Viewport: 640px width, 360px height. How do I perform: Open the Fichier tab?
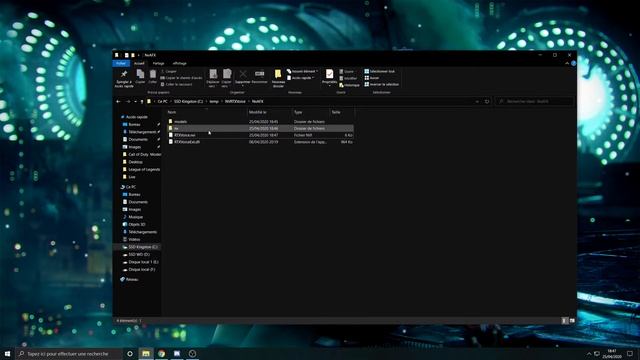coord(121,63)
